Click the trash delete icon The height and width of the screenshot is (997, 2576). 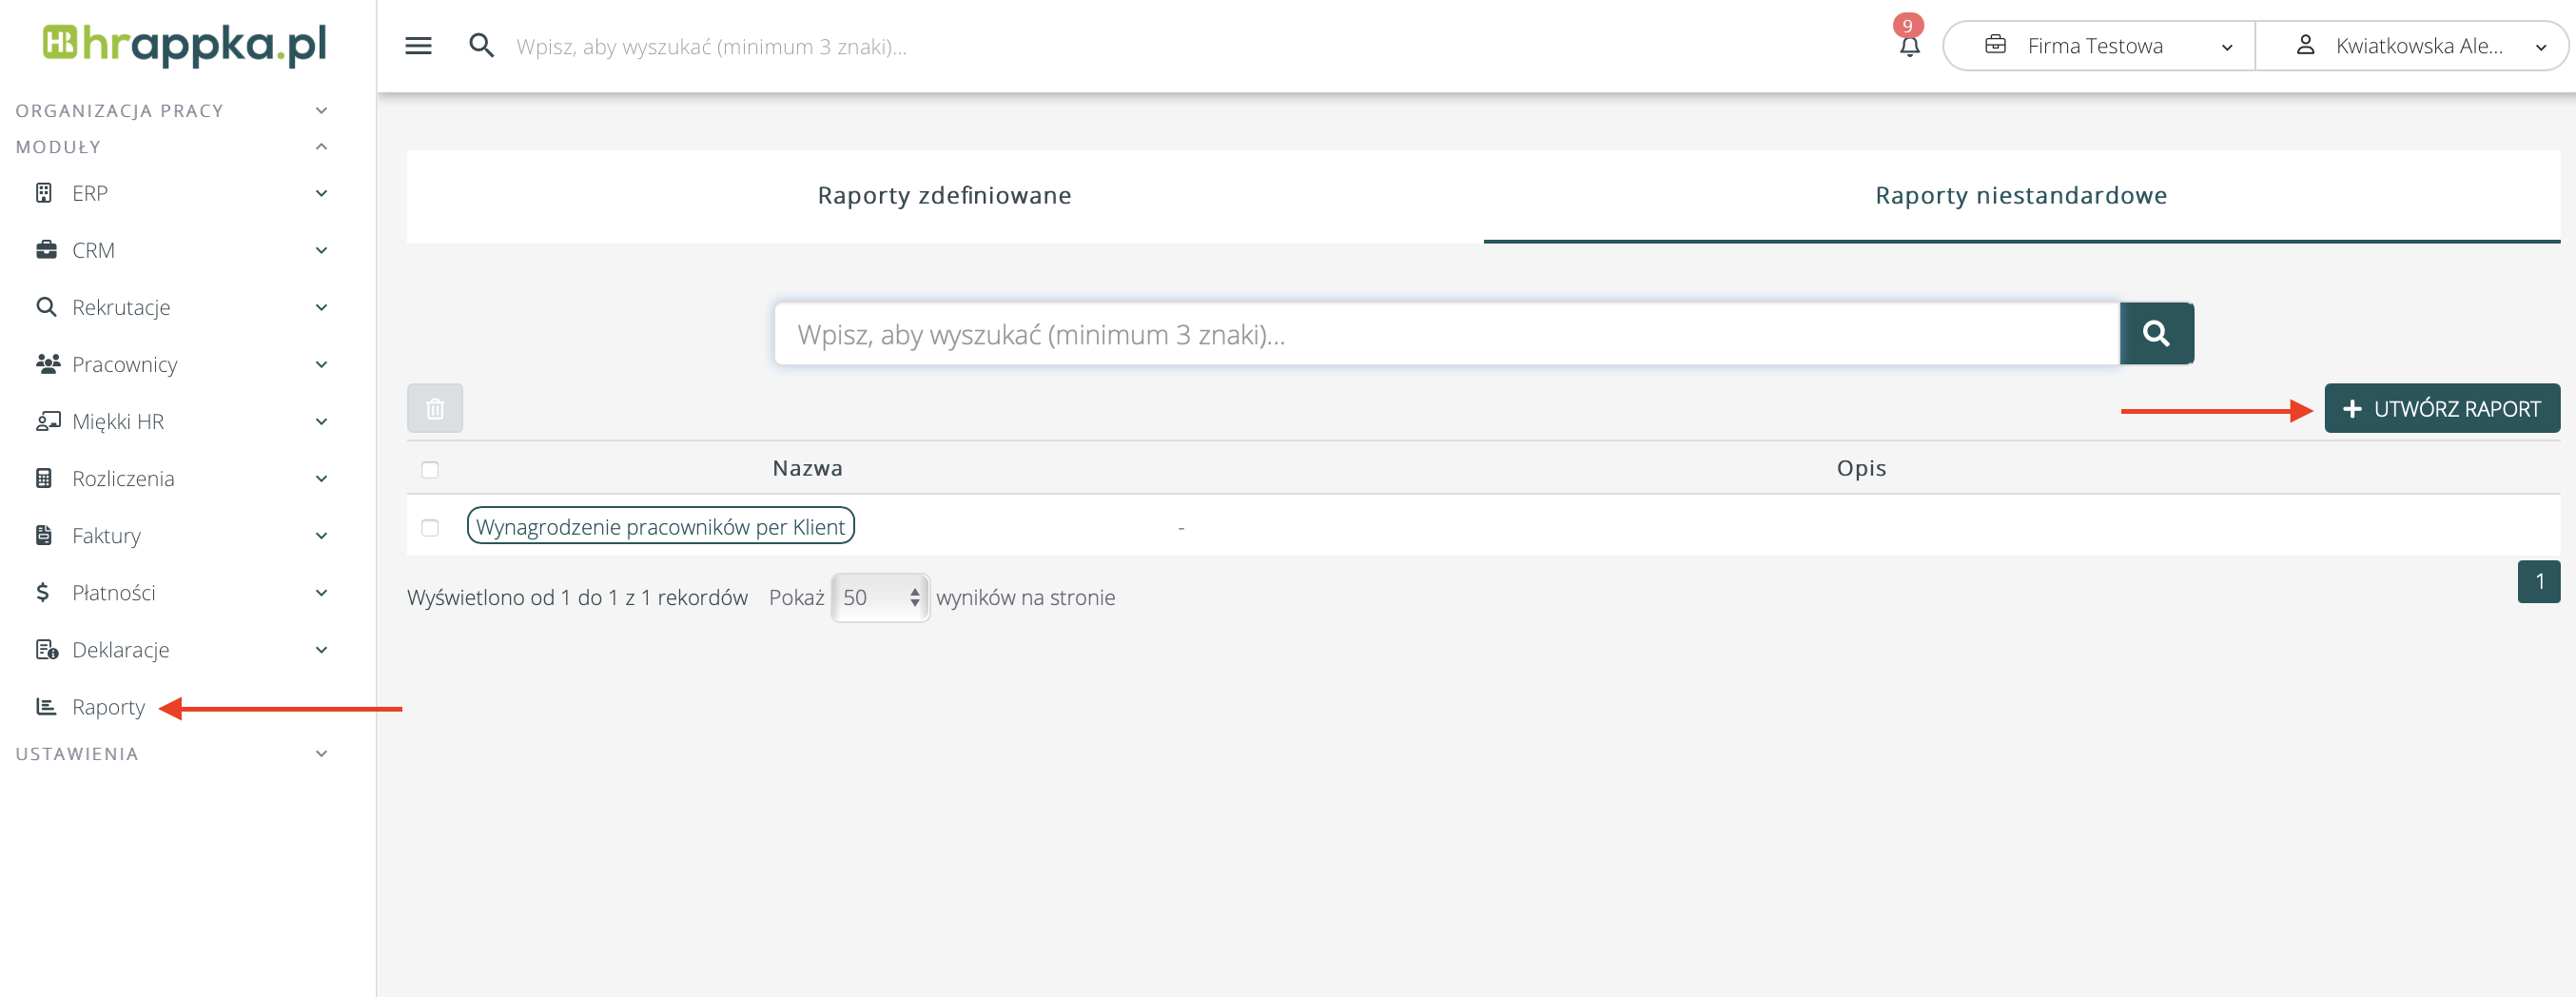pyautogui.click(x=434, y=408)
